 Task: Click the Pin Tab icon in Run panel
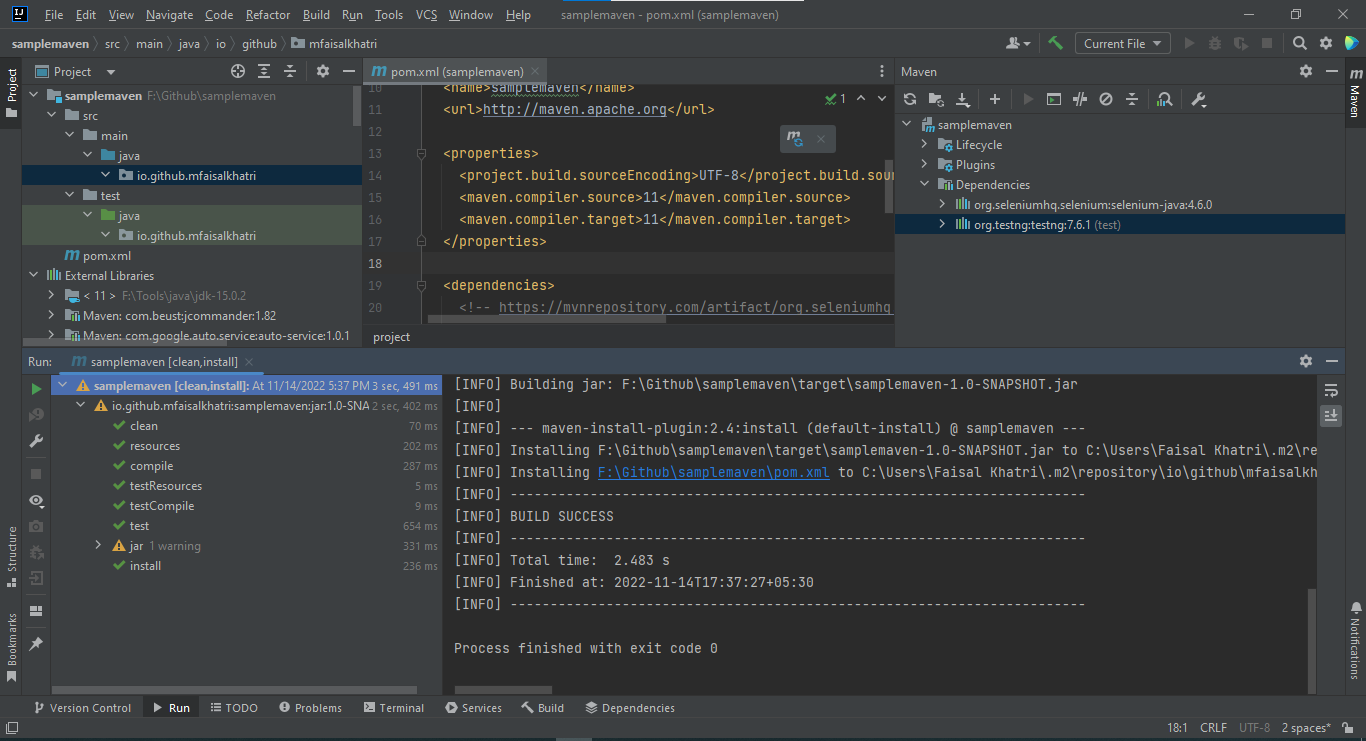[x=37, y=644]
